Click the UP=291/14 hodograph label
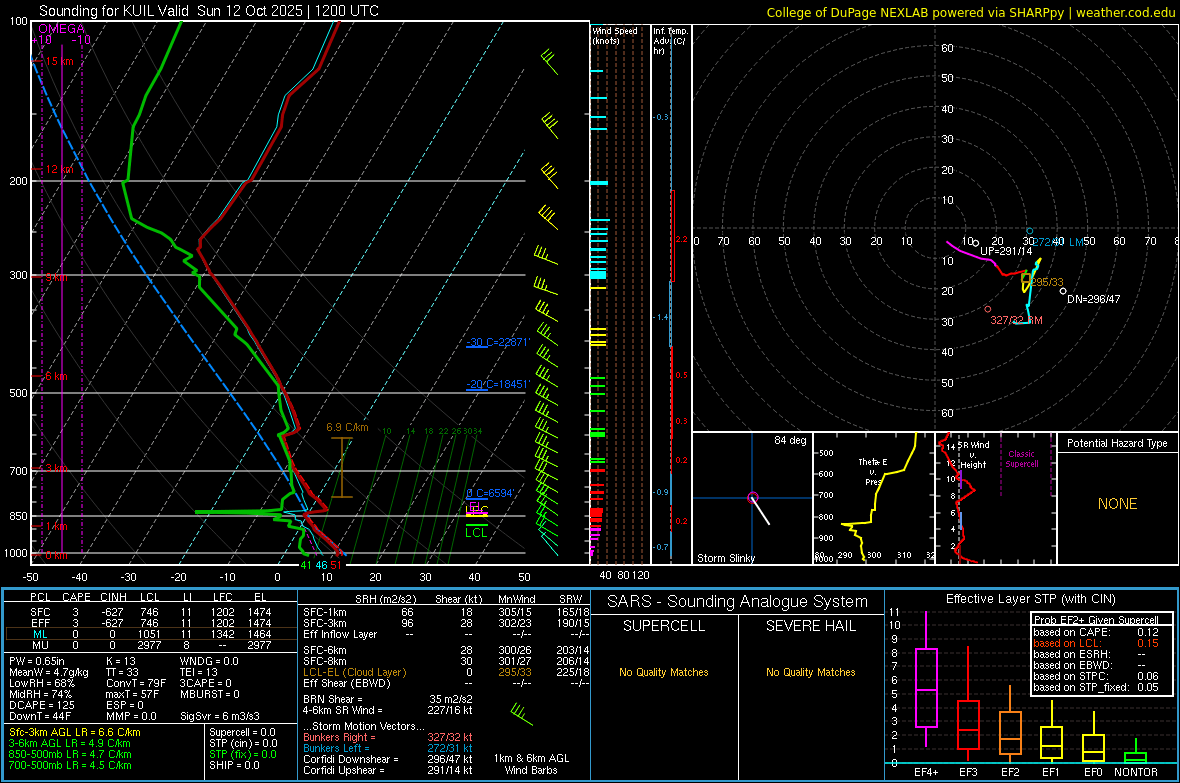Viewport: 1180px width, 783px height. pos(1006,251)
